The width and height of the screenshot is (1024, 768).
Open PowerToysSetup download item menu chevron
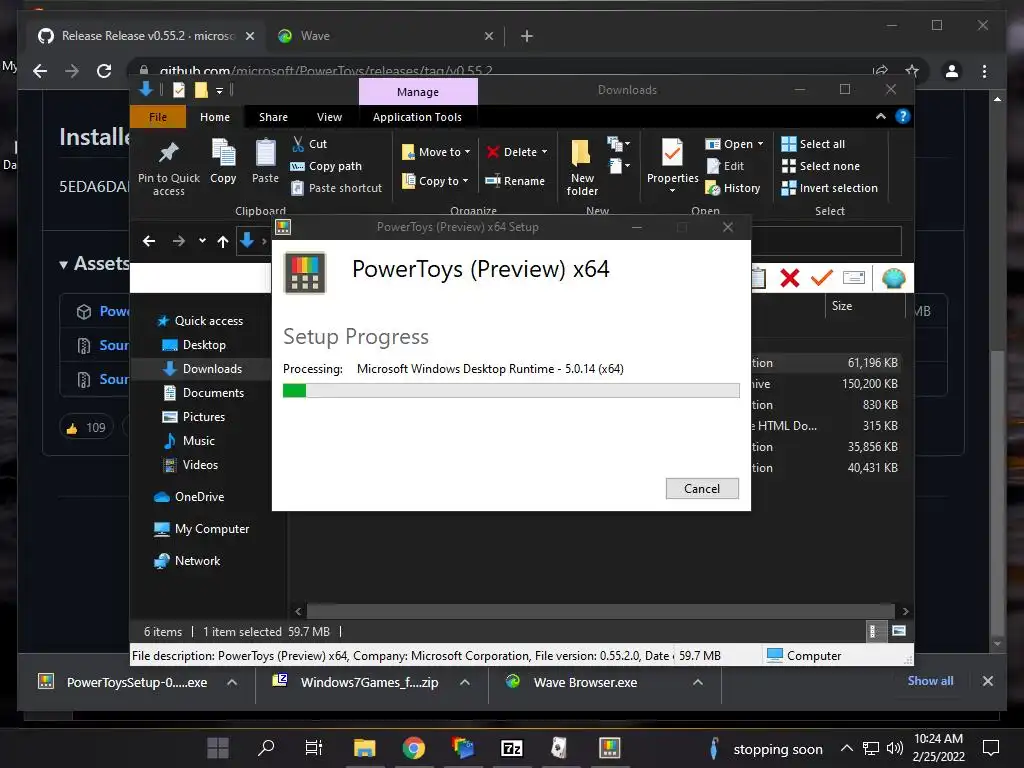(232, 682)
